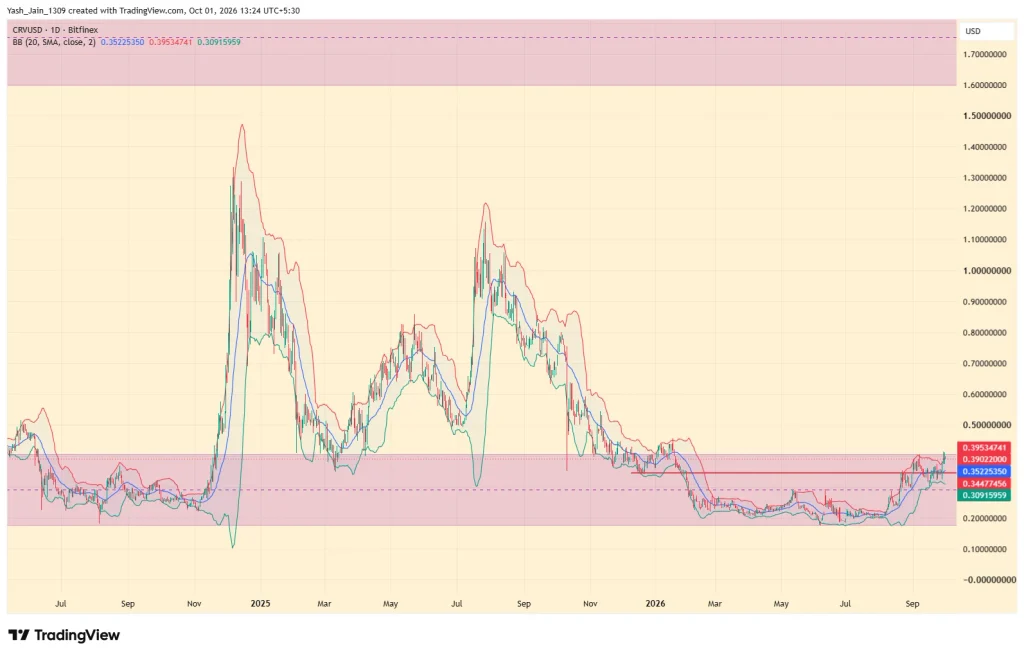Click the 0.80000000 price axis label
This screenshot has width=1024, height=656.
coord(985,333)
